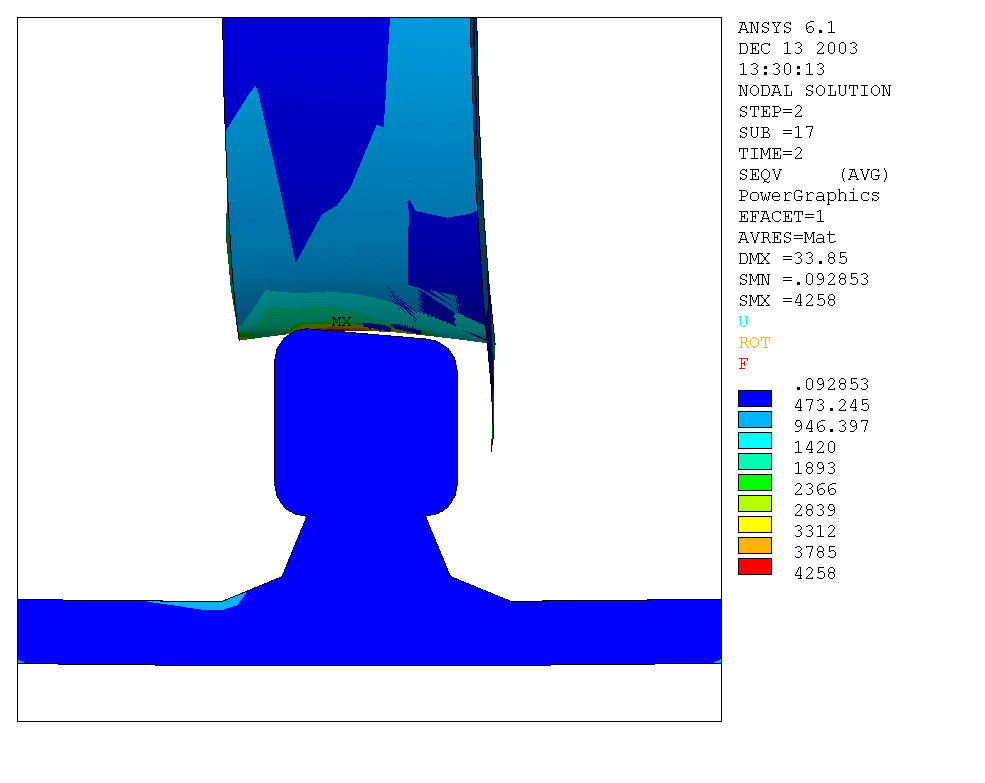The width and height of the screenshot is (985, 783).
Task: Click the '.092853' legend value
Action: tap(831, 385)
